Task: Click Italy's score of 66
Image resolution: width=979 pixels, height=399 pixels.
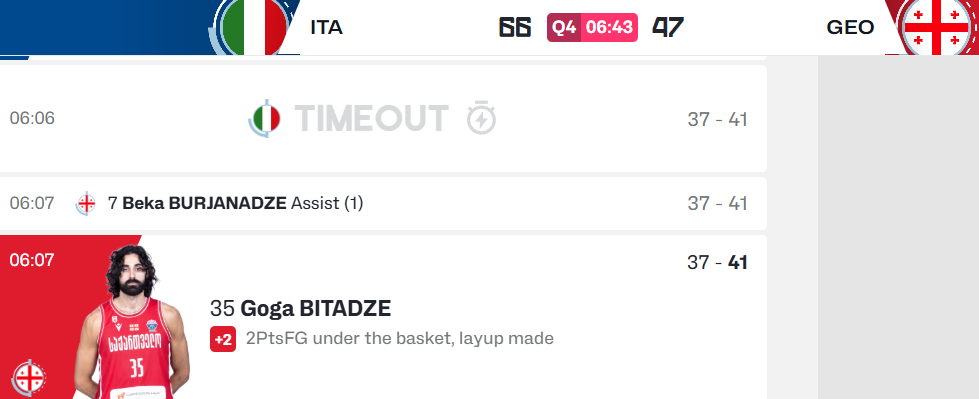Action: point(515,27)
